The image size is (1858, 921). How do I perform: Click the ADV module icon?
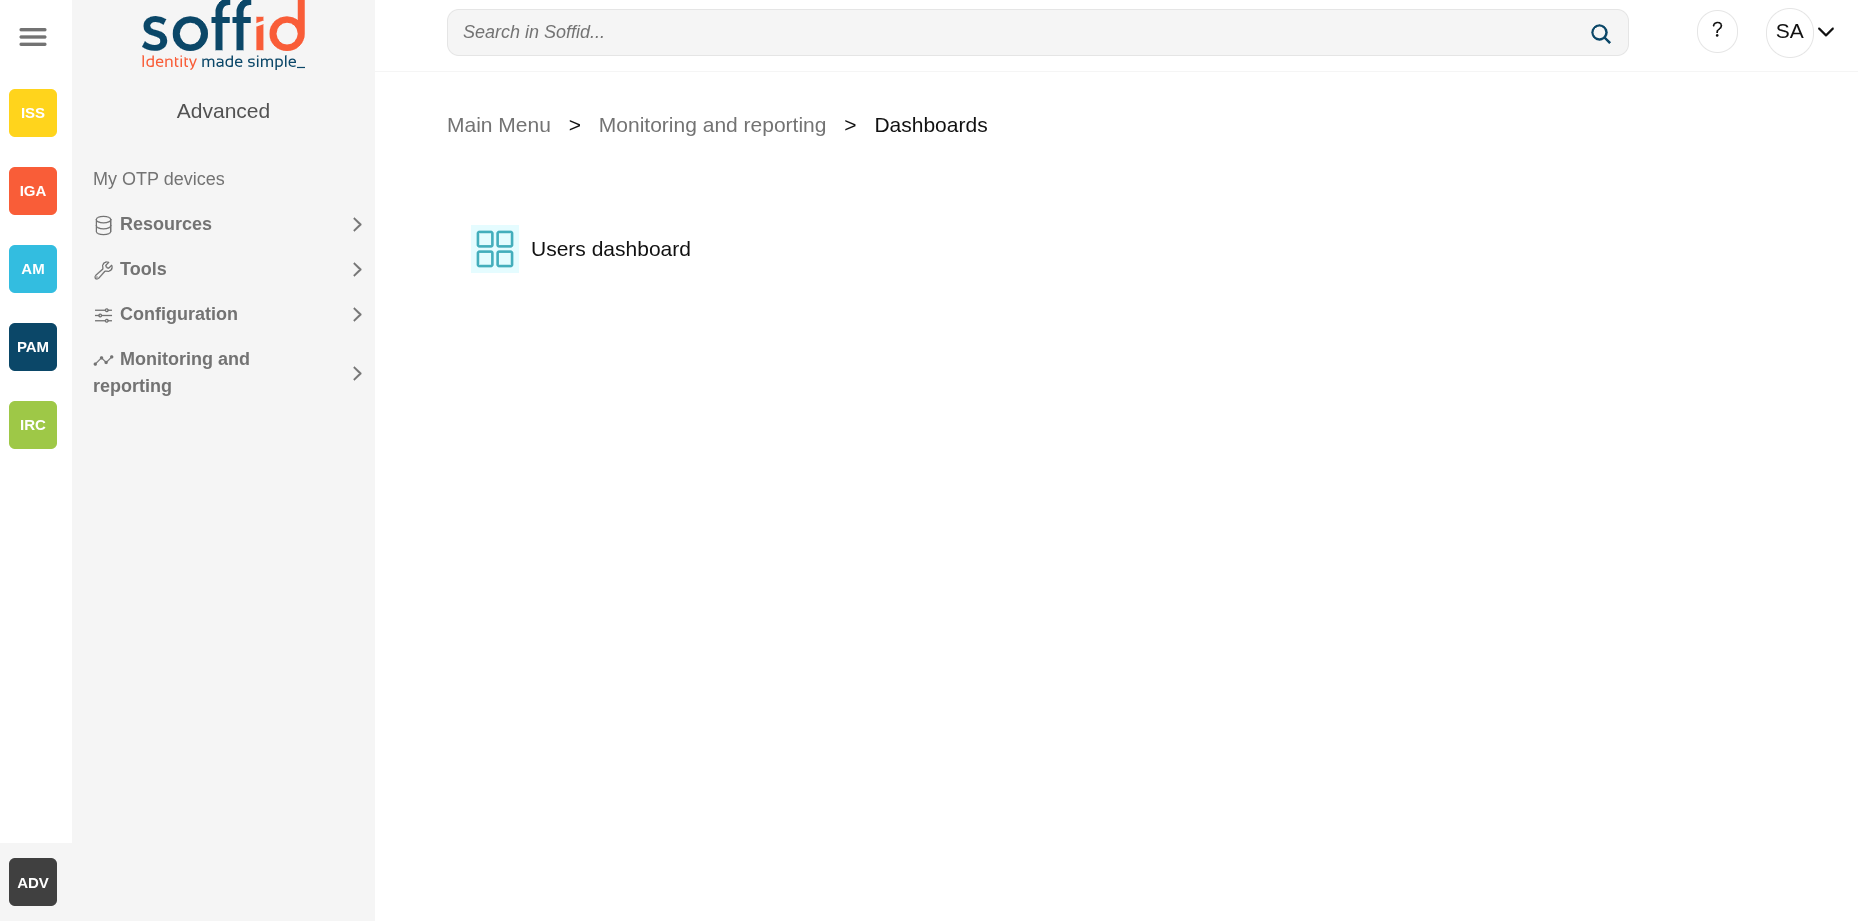click(x=33, y=882)
